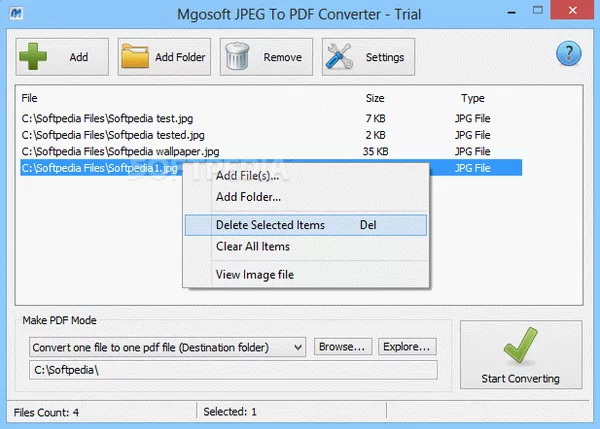Minimize the converter window
This screenshot has width=600, height=429.
[511, 12]
